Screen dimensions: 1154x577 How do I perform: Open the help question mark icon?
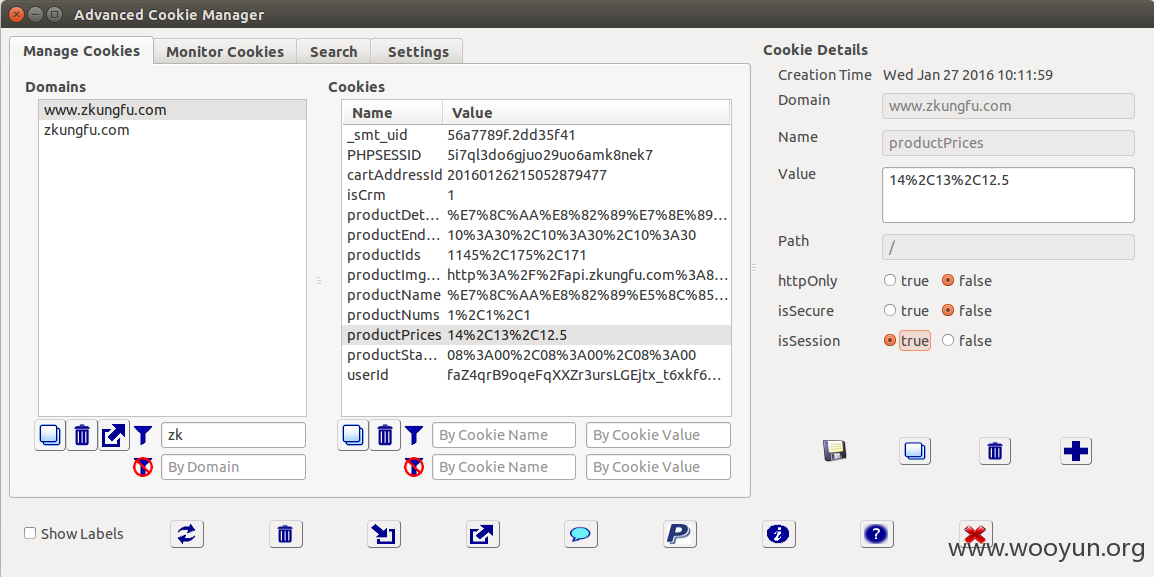point(877,534)
